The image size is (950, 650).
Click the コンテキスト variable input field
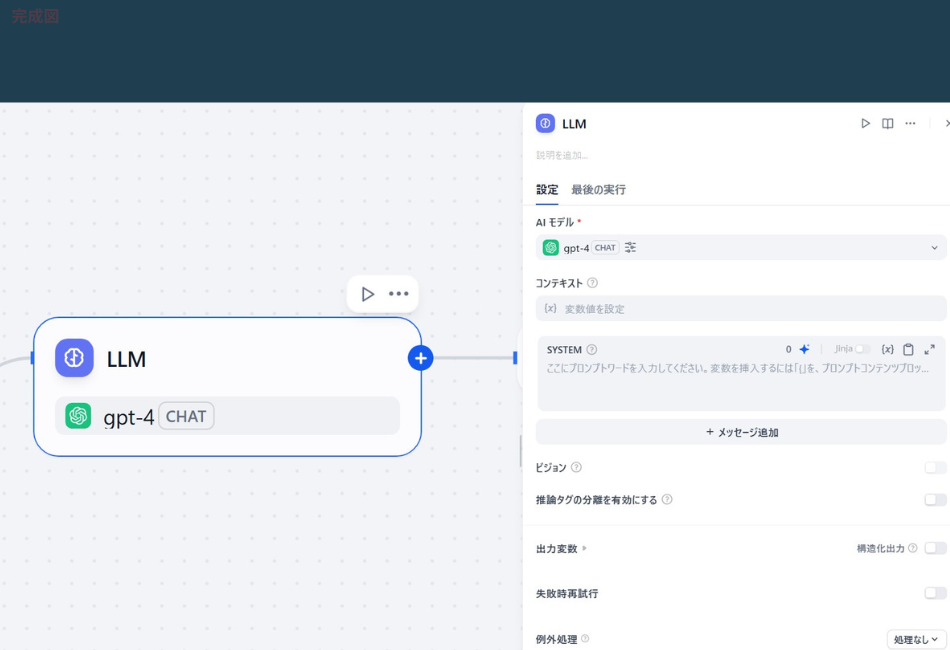[x=740, y=308]
